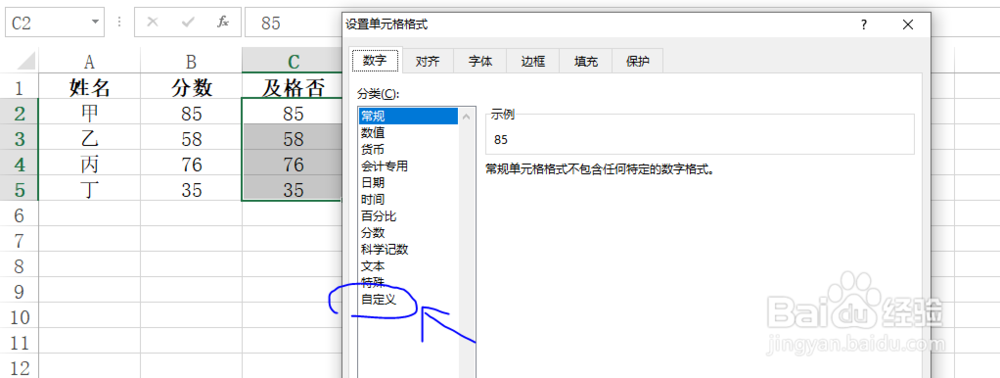1000x378 pixels.
Task: Select column C header
Action: click(x=292, y=61)
